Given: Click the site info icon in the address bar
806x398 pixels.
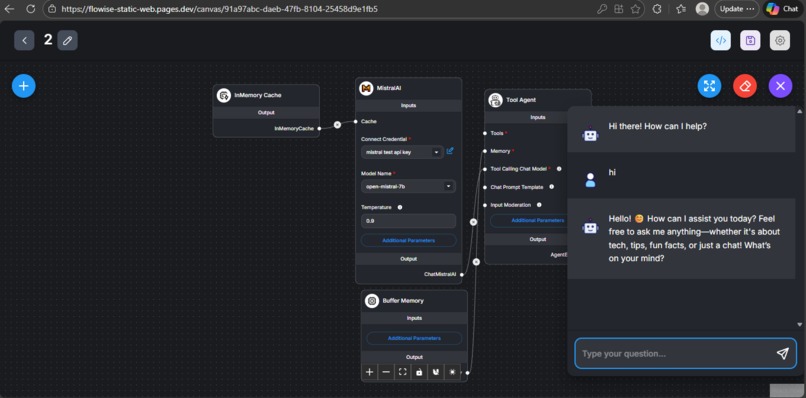Looking at the screenshot, I should (51, 9).
